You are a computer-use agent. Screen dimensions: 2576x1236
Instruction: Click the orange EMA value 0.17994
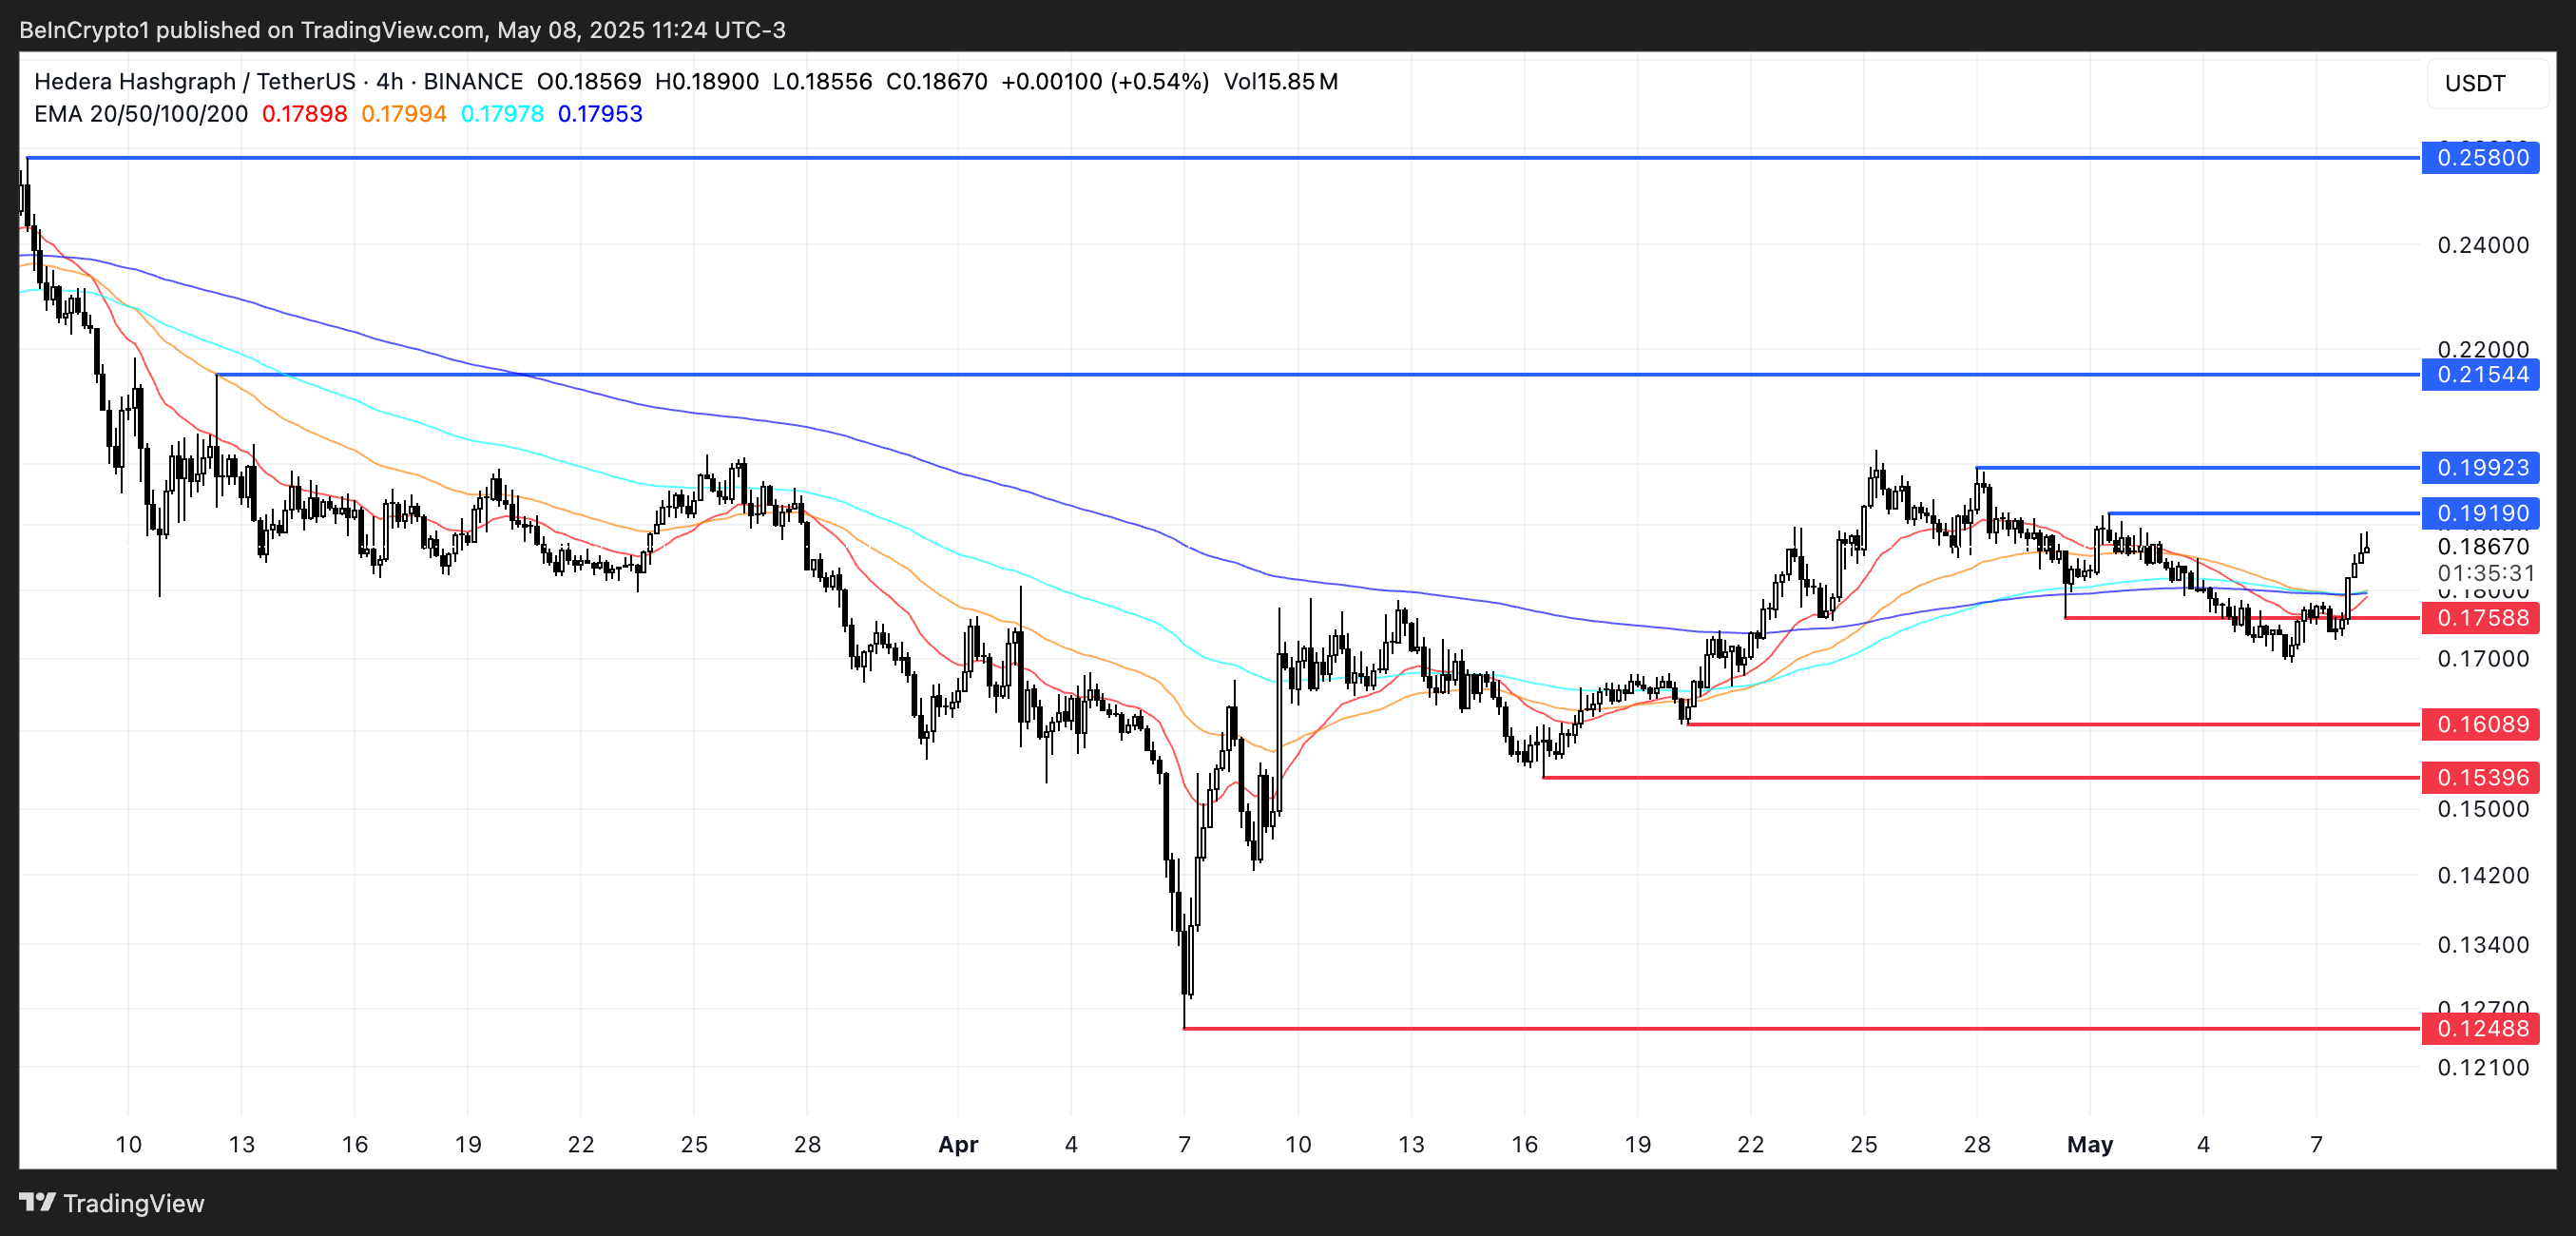pyautogui.click(x=403, y=114)
